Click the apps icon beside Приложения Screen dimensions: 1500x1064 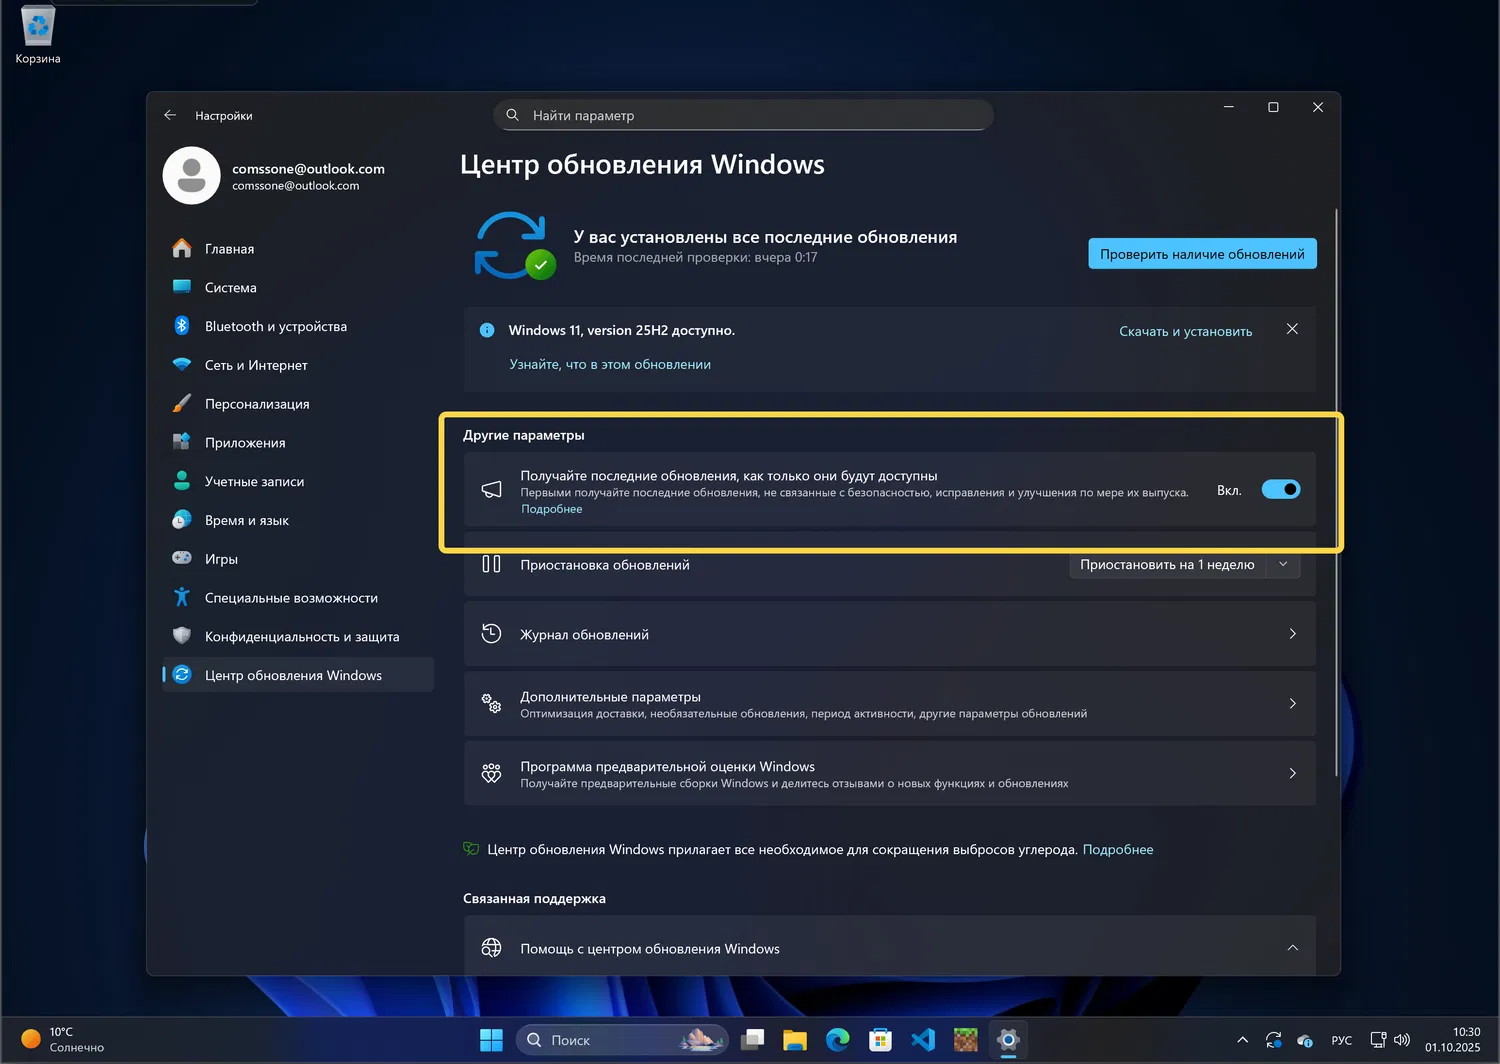click(x=182, y=442)
